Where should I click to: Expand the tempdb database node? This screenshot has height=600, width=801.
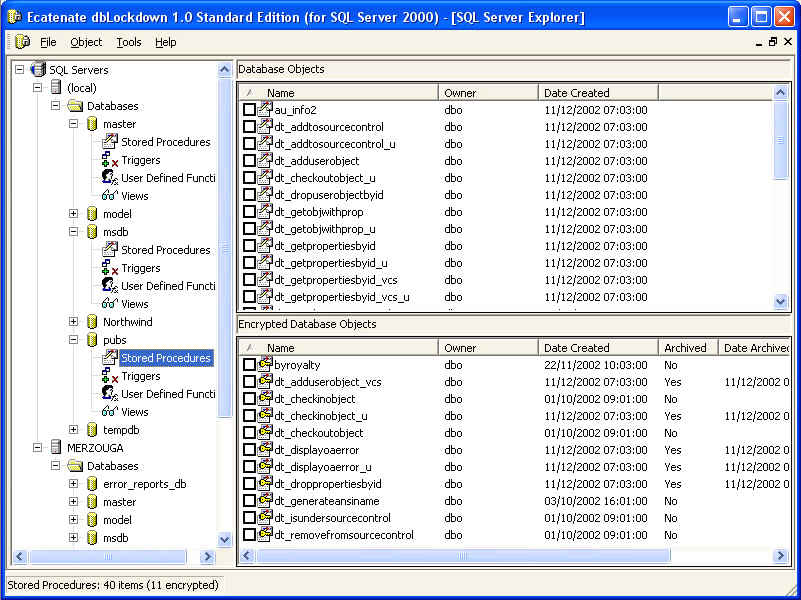[x=74, y=429]
